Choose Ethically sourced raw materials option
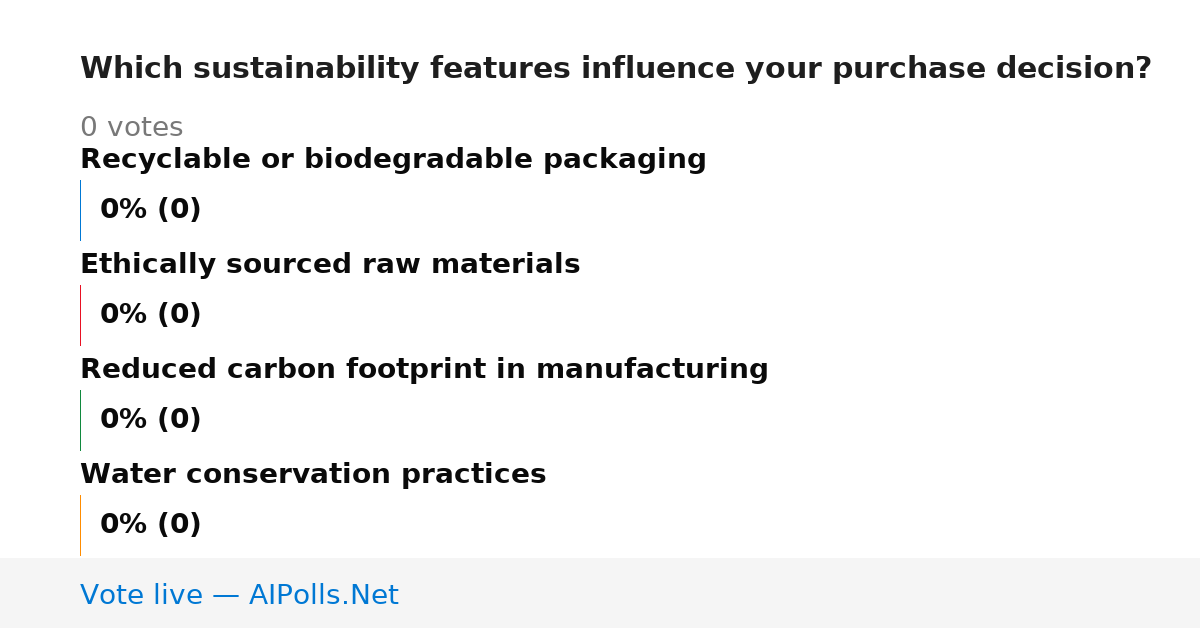Image resolution: width=1200 pixels, height=628 pixels. coord(330,265)
